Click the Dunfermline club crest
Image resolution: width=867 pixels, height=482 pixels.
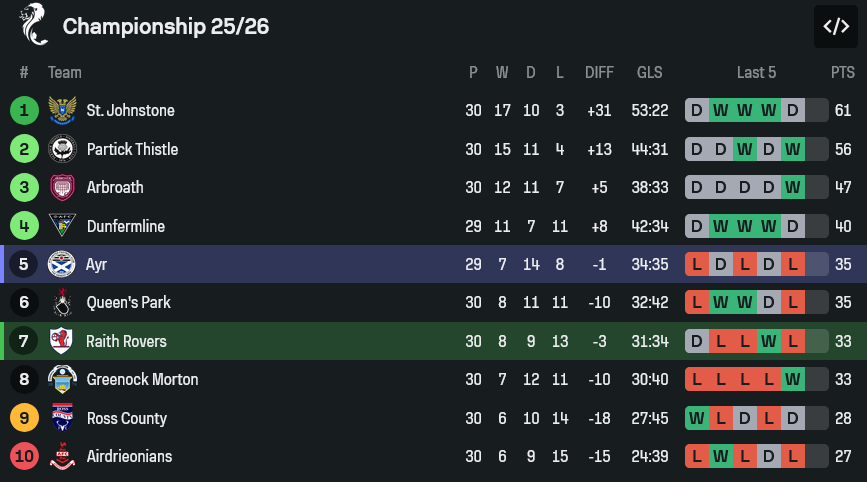[62, 226]
